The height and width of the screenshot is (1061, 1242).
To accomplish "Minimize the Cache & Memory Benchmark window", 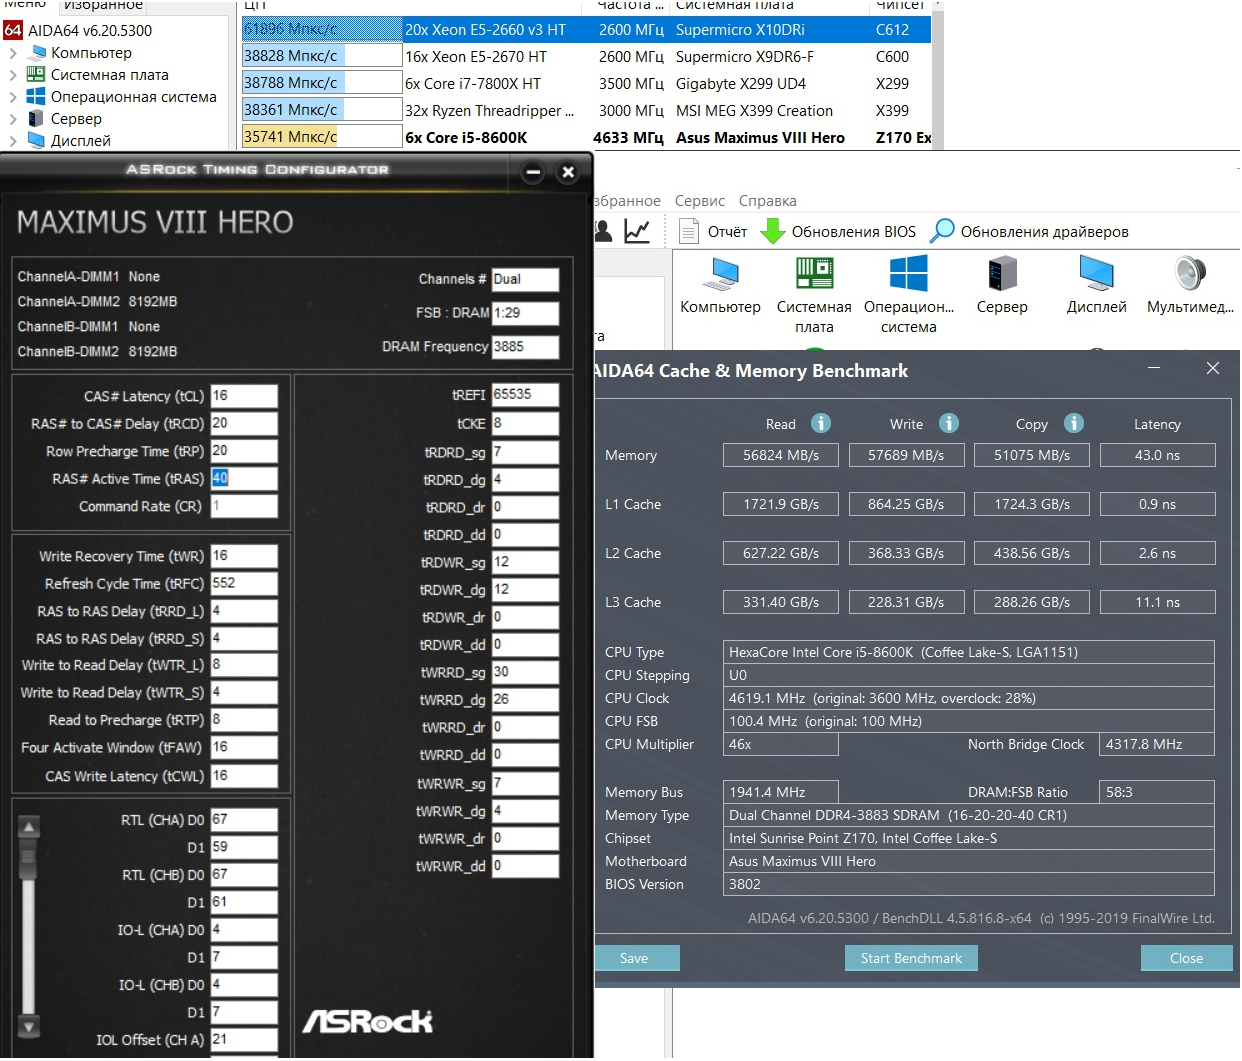I will tap(1154, 369).
